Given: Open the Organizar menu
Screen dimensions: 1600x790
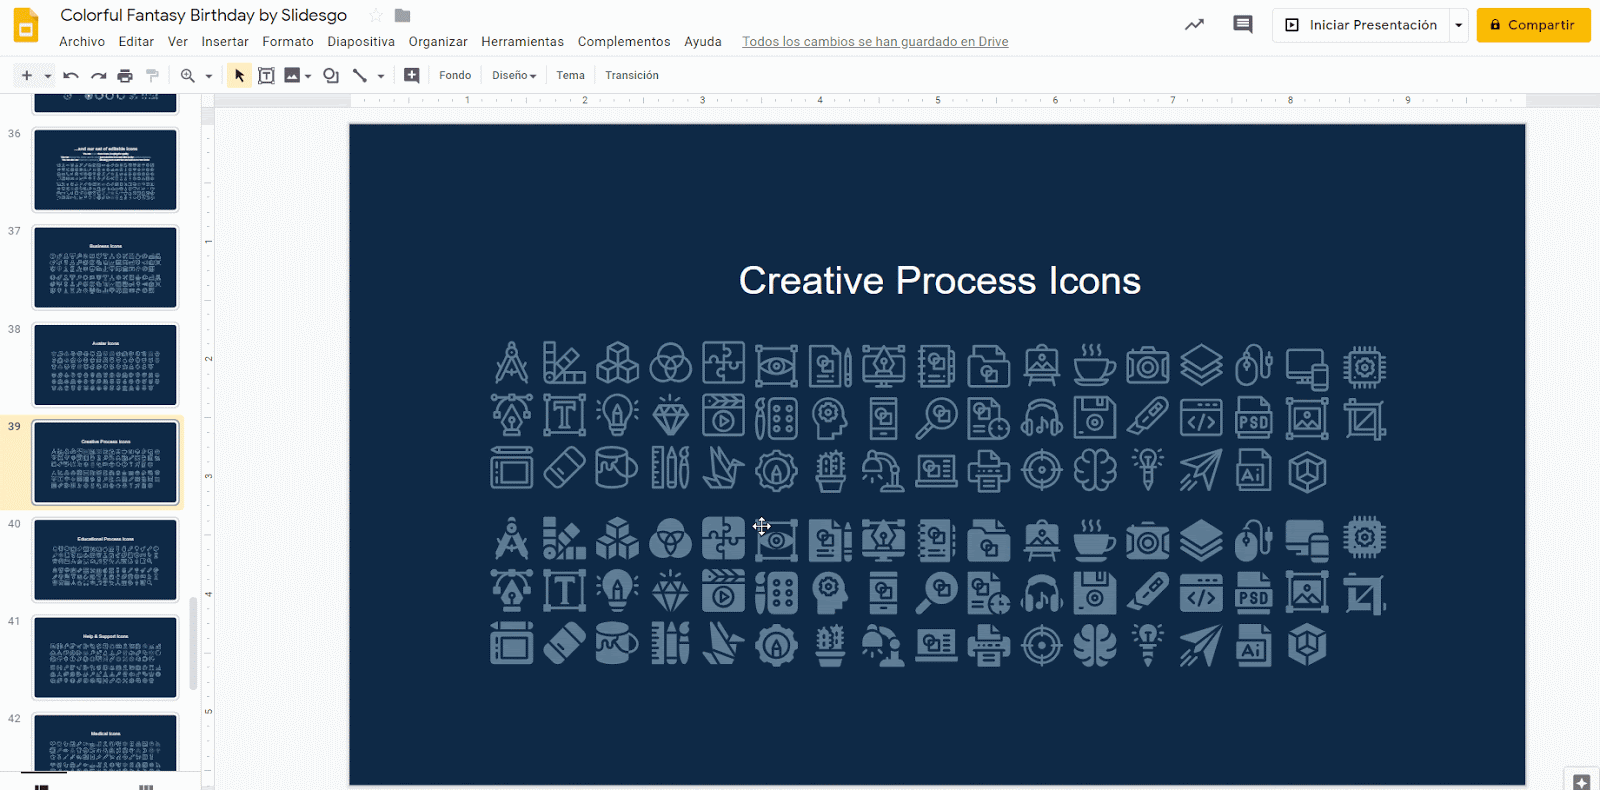Looking at the screenshot, I should pos(438,42).
